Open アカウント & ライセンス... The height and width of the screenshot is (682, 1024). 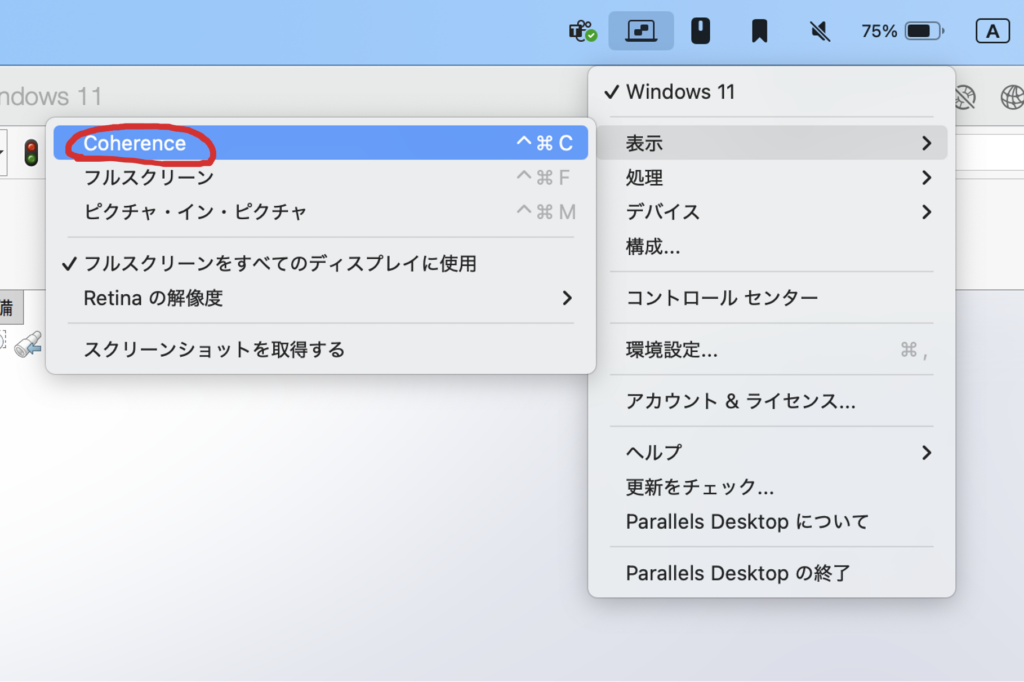771,401
